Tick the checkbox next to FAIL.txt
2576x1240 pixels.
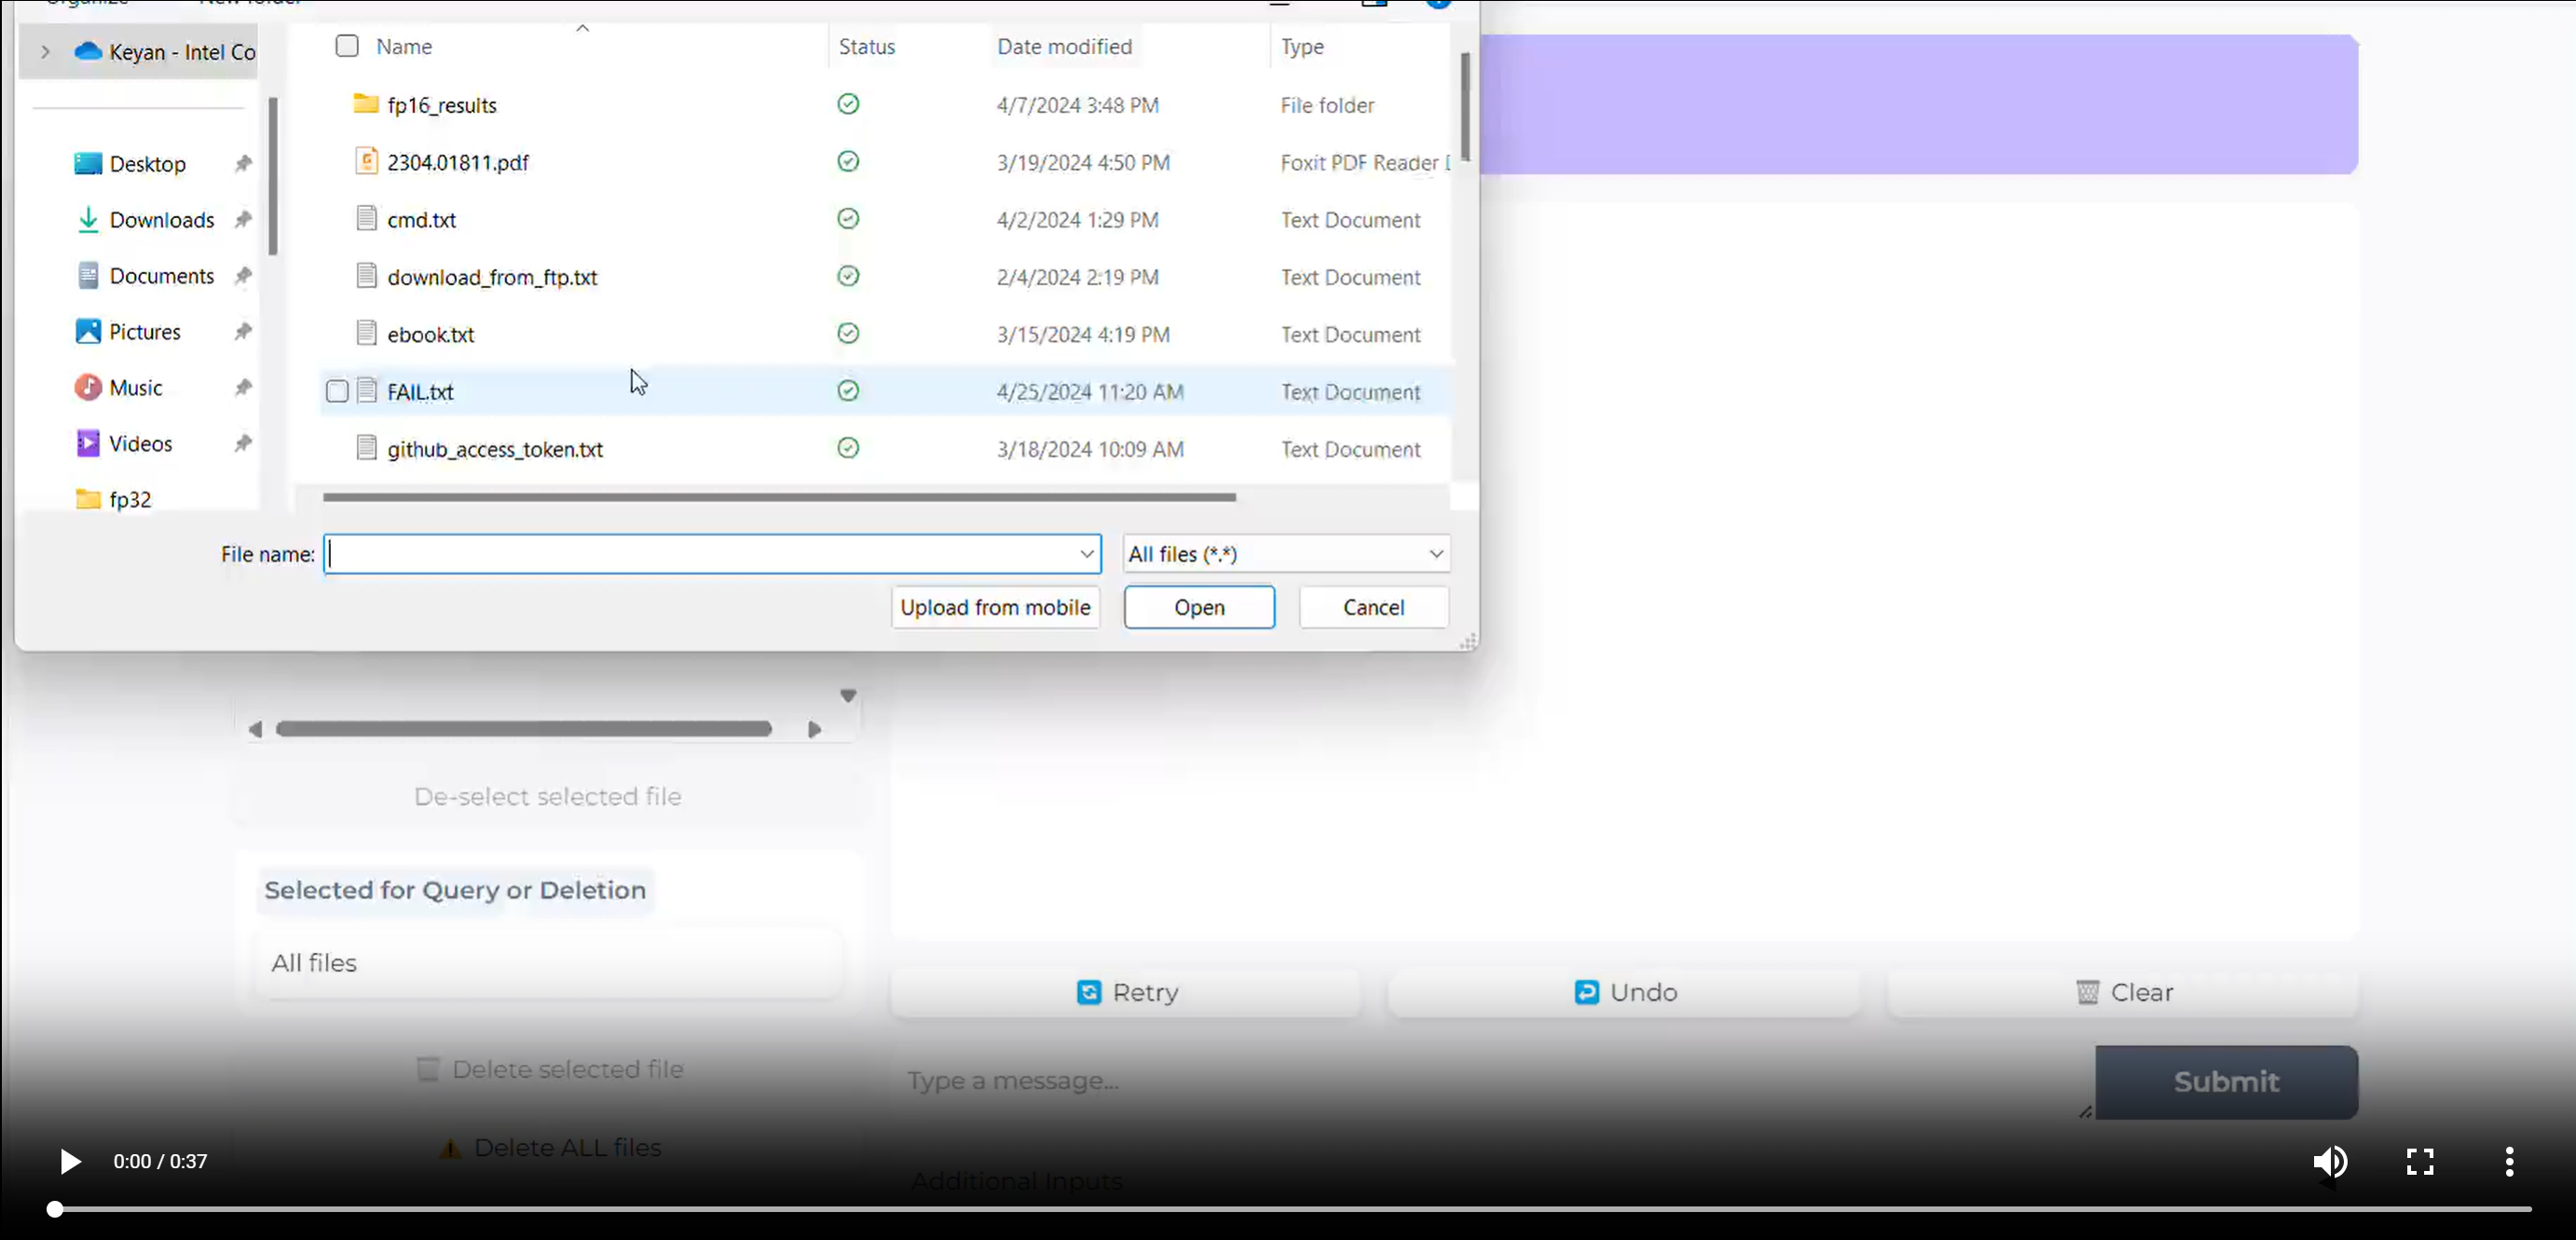click(337, 391)
